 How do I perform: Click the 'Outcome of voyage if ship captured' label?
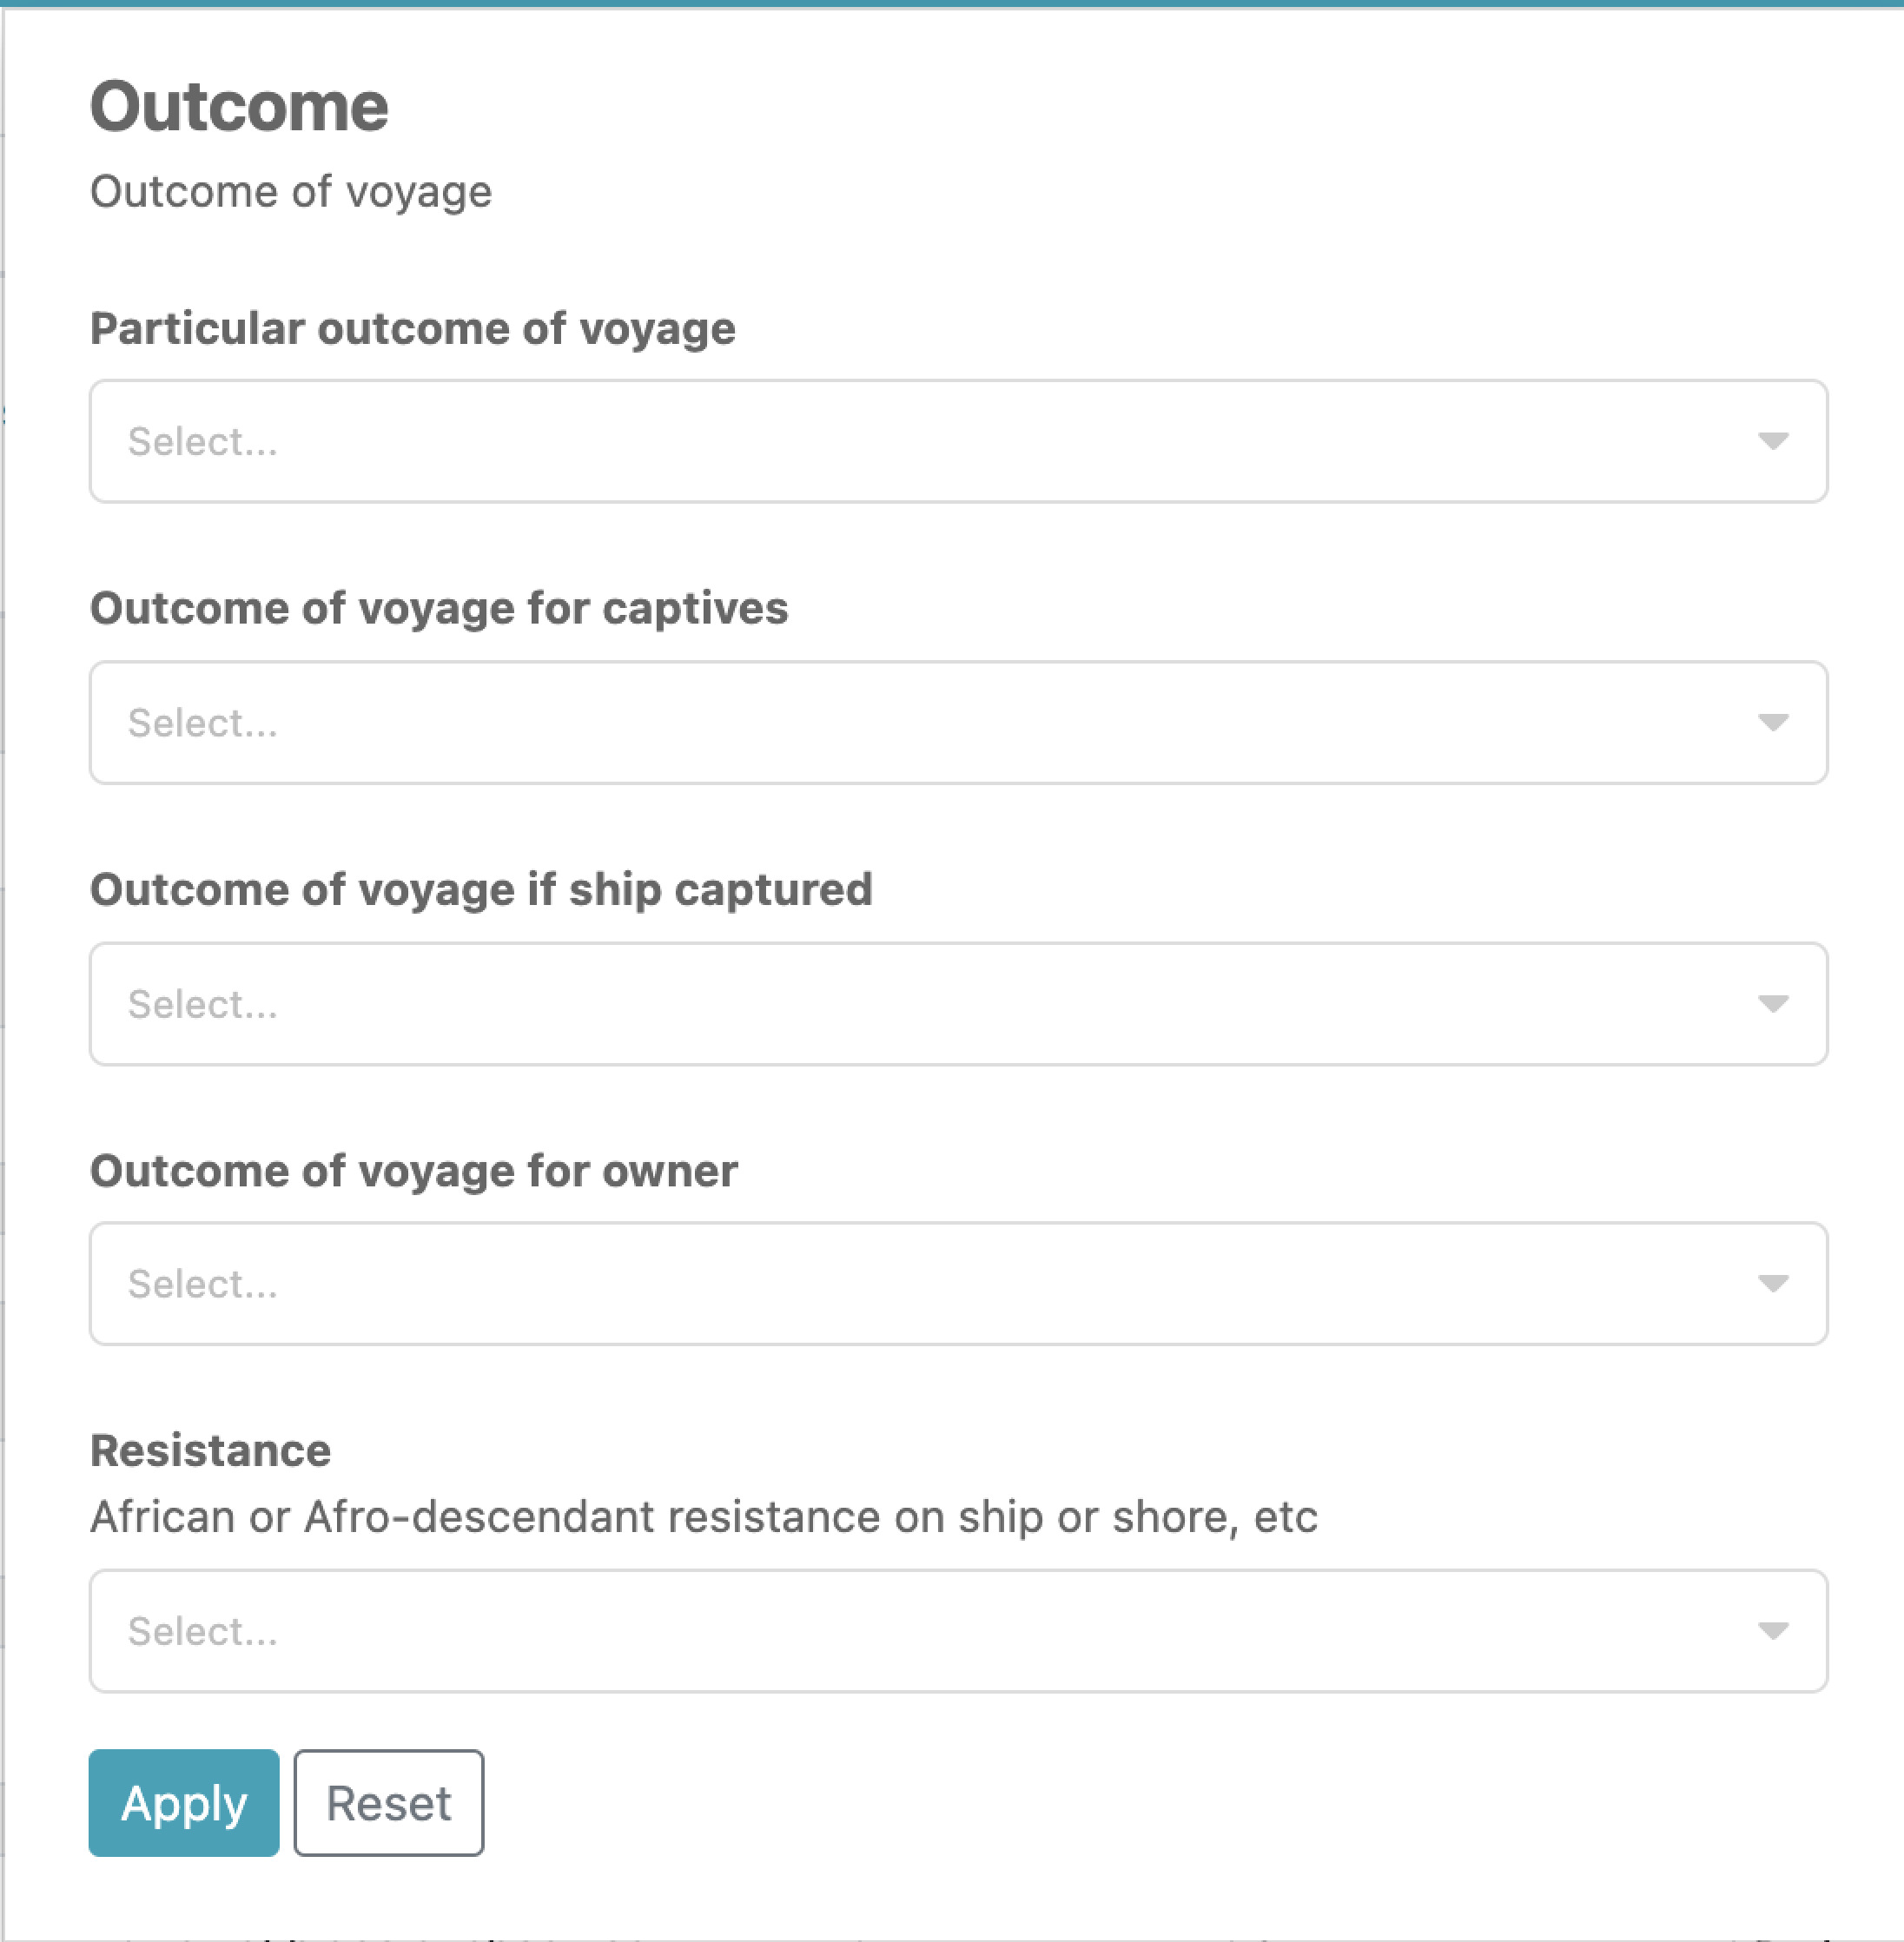pyautogui.click(x=481, y=890)
